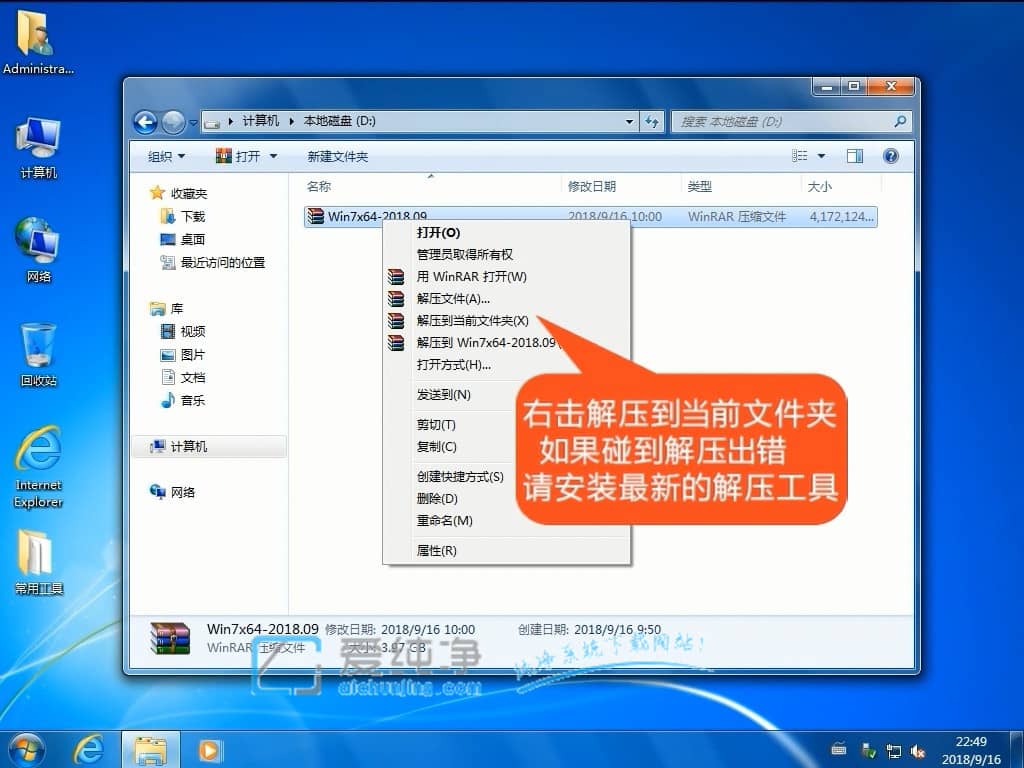Open the 回收站 (Recycle Bin) icon

click(37, 350)
